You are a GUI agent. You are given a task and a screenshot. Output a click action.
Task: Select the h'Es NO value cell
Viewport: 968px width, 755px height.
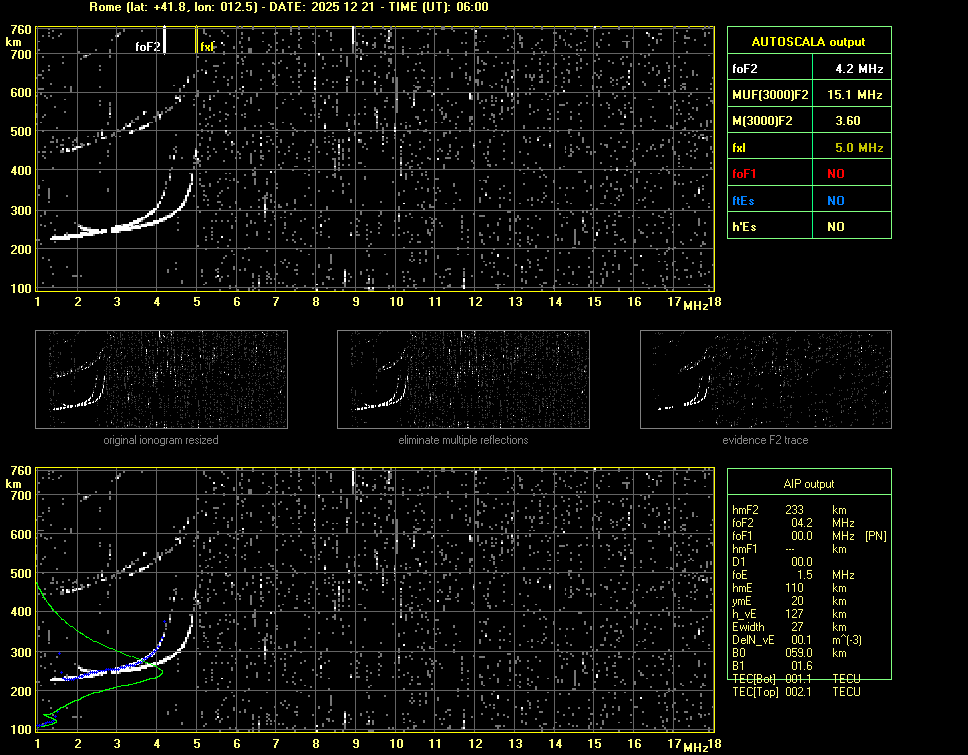(x=835, y=227)
